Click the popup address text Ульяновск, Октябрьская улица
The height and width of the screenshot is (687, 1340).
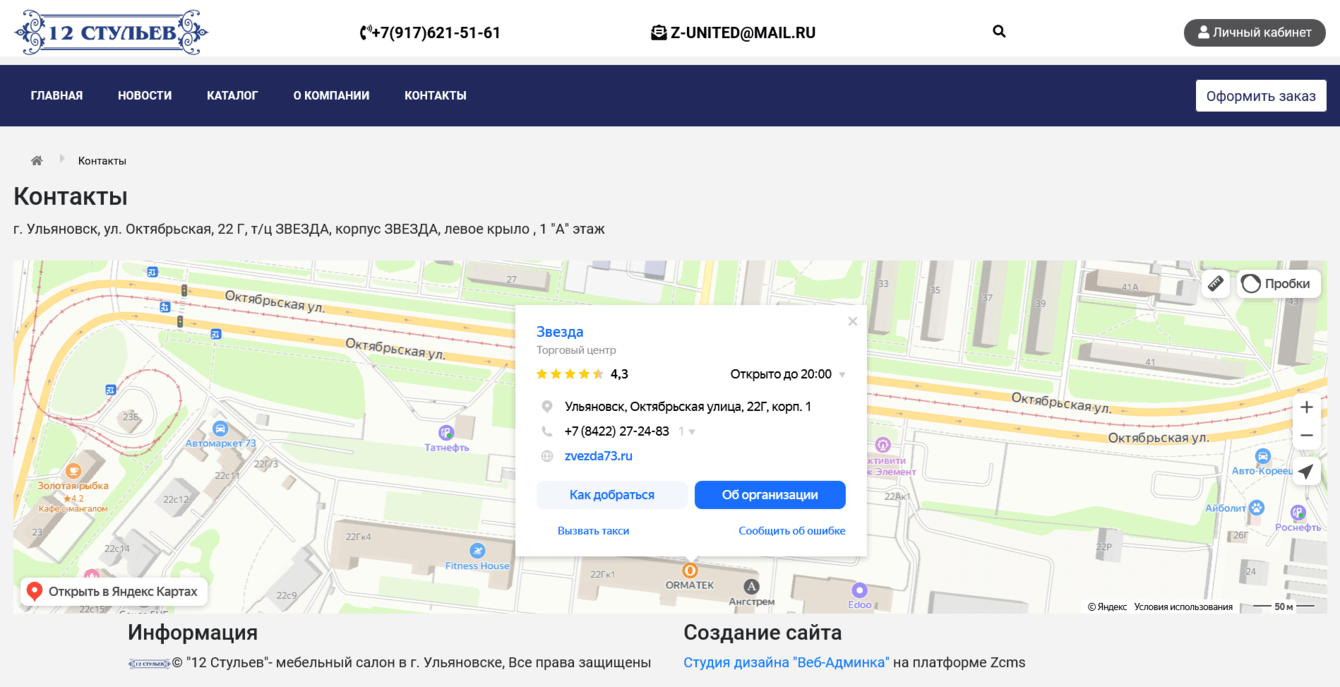(688, 407)
